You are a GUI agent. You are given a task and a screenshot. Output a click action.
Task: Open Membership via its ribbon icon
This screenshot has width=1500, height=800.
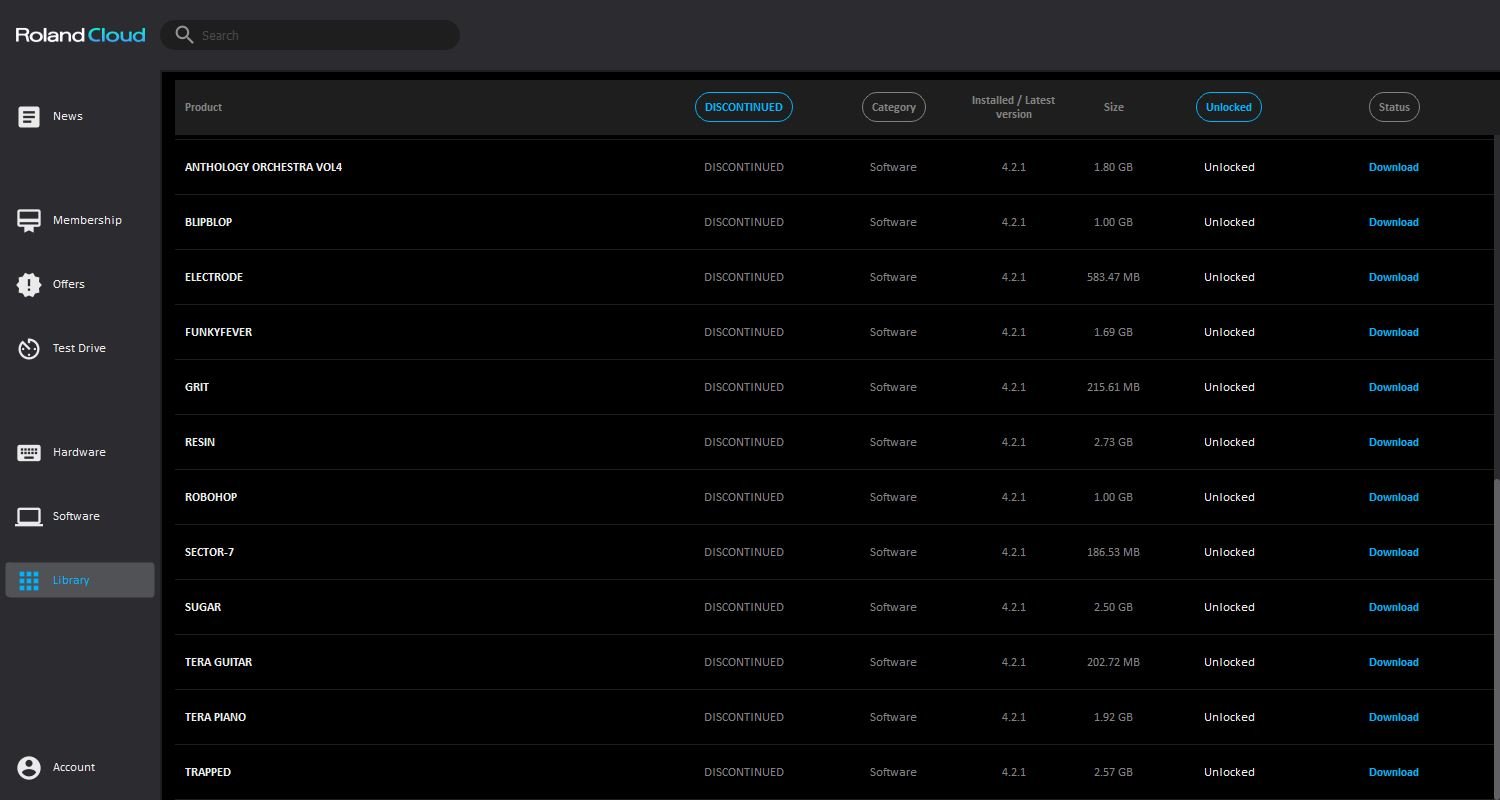click(29, 221)
